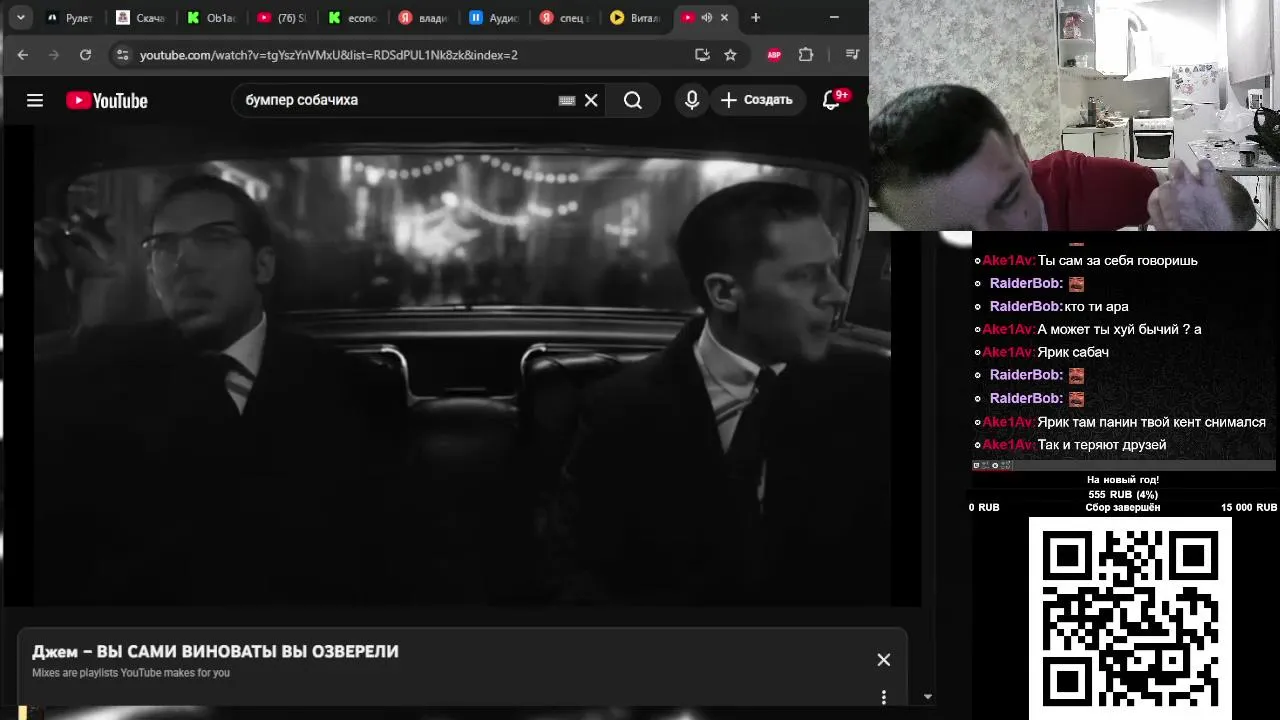Switch to the (76) YouTube tab
Viewport: 1280px width, 720px height.
point(282,18)
